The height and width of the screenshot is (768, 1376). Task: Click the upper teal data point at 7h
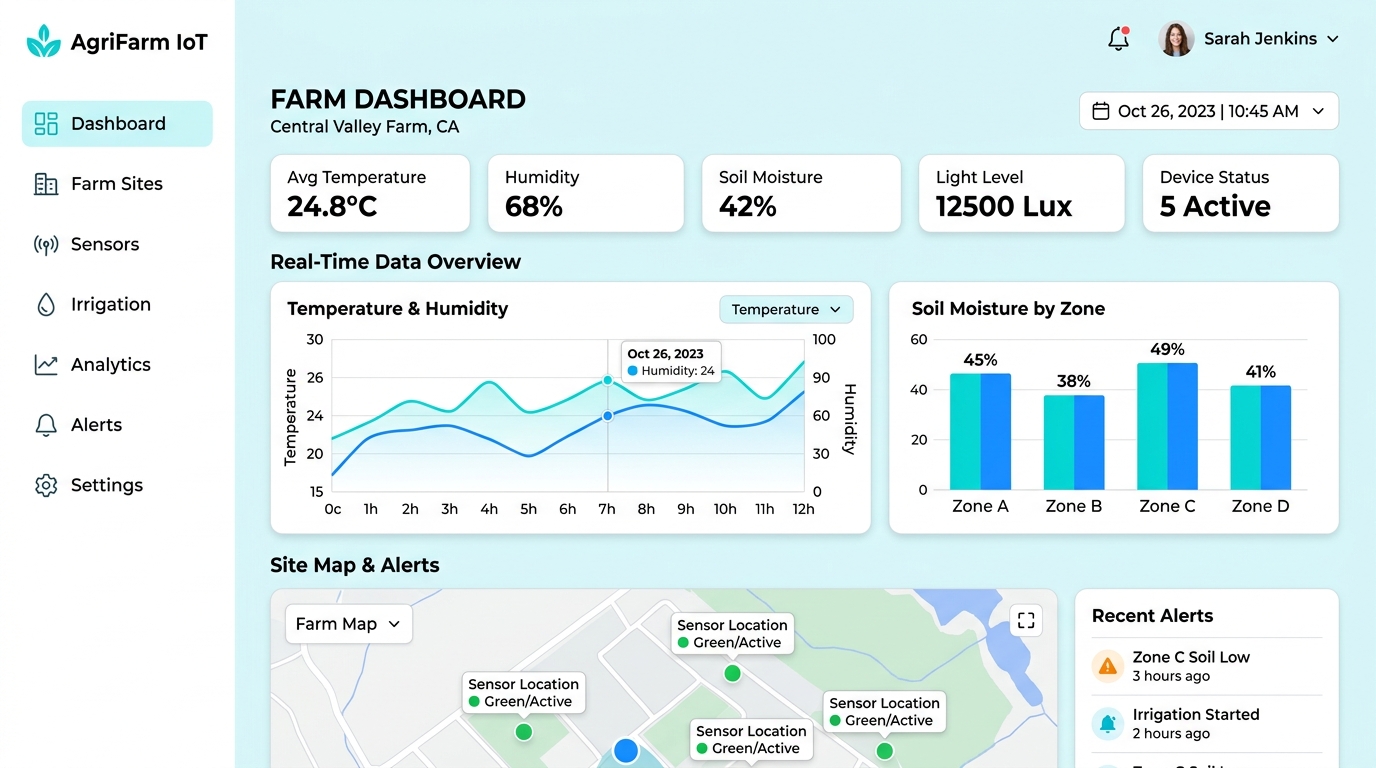coord(607,380)
